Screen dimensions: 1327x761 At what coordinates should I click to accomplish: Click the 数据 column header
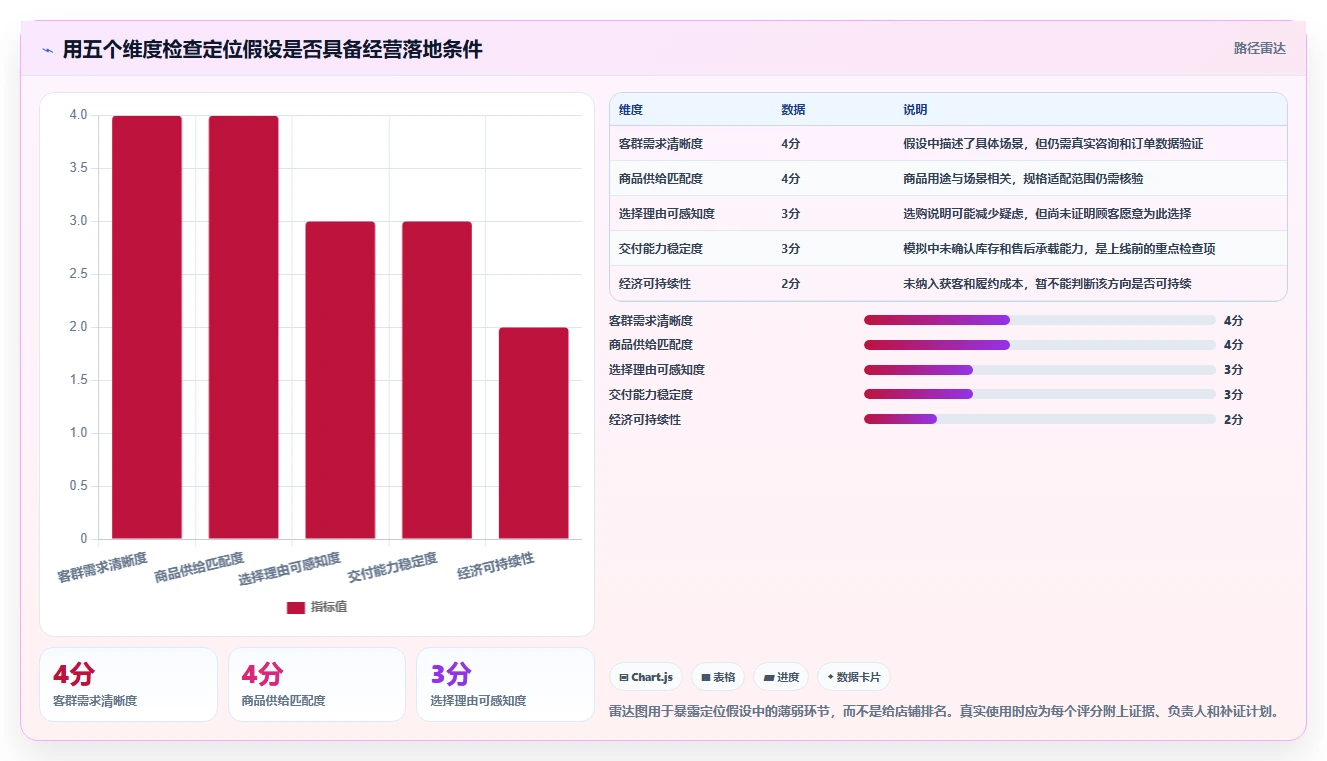[x=793, y=110]
